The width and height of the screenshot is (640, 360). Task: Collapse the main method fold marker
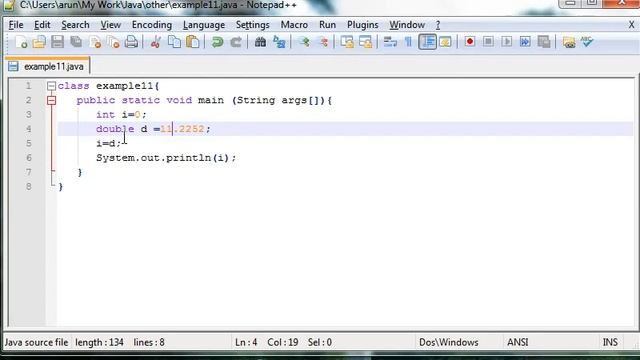[x=51, y=100]
